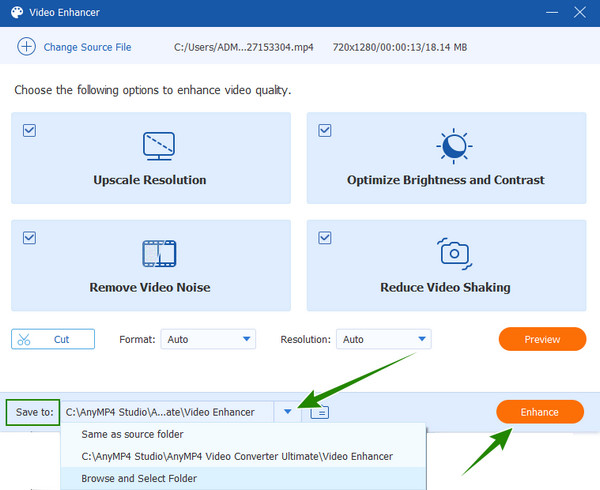
Task: Open the Resolution dropdown
Action: point(384,339)
